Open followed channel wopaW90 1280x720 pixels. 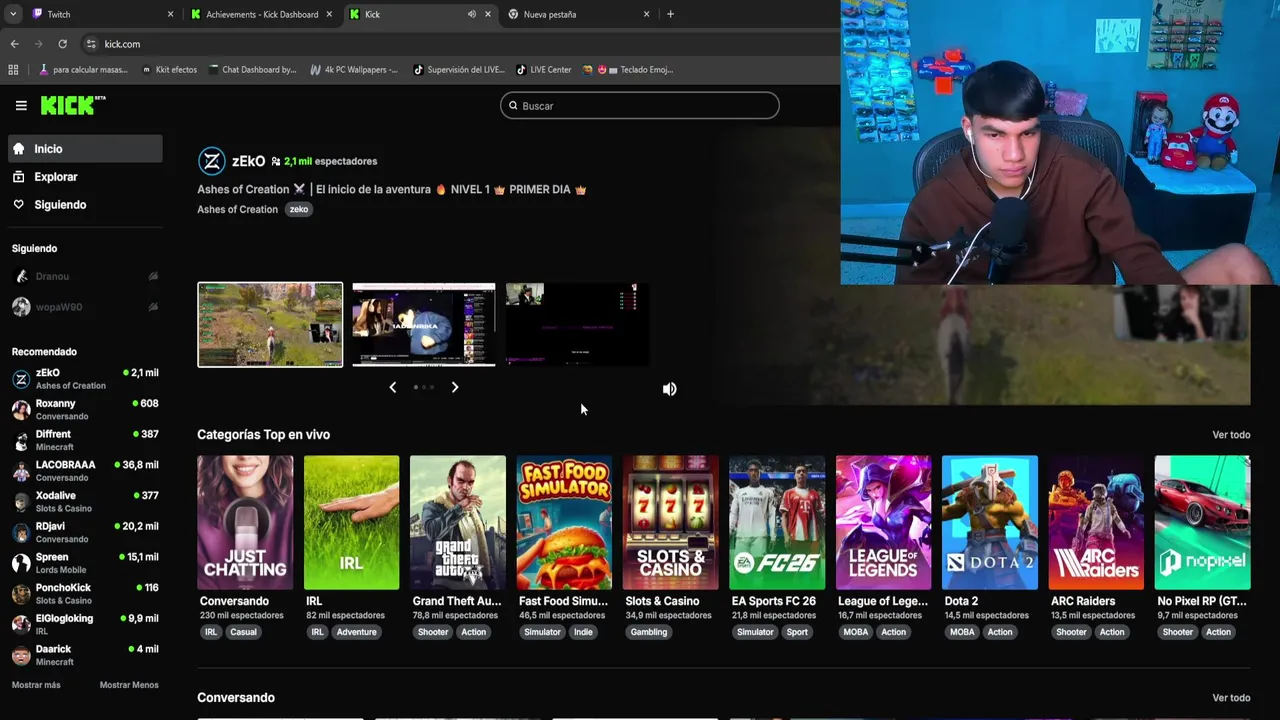click(x=86, y=307)
